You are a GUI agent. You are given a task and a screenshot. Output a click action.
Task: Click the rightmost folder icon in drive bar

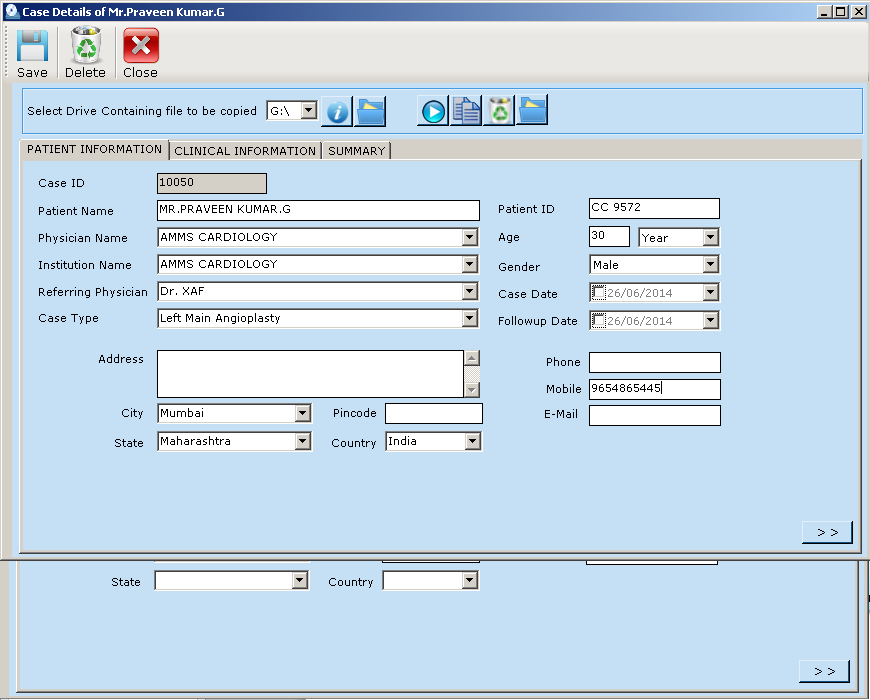coord(532,111)
